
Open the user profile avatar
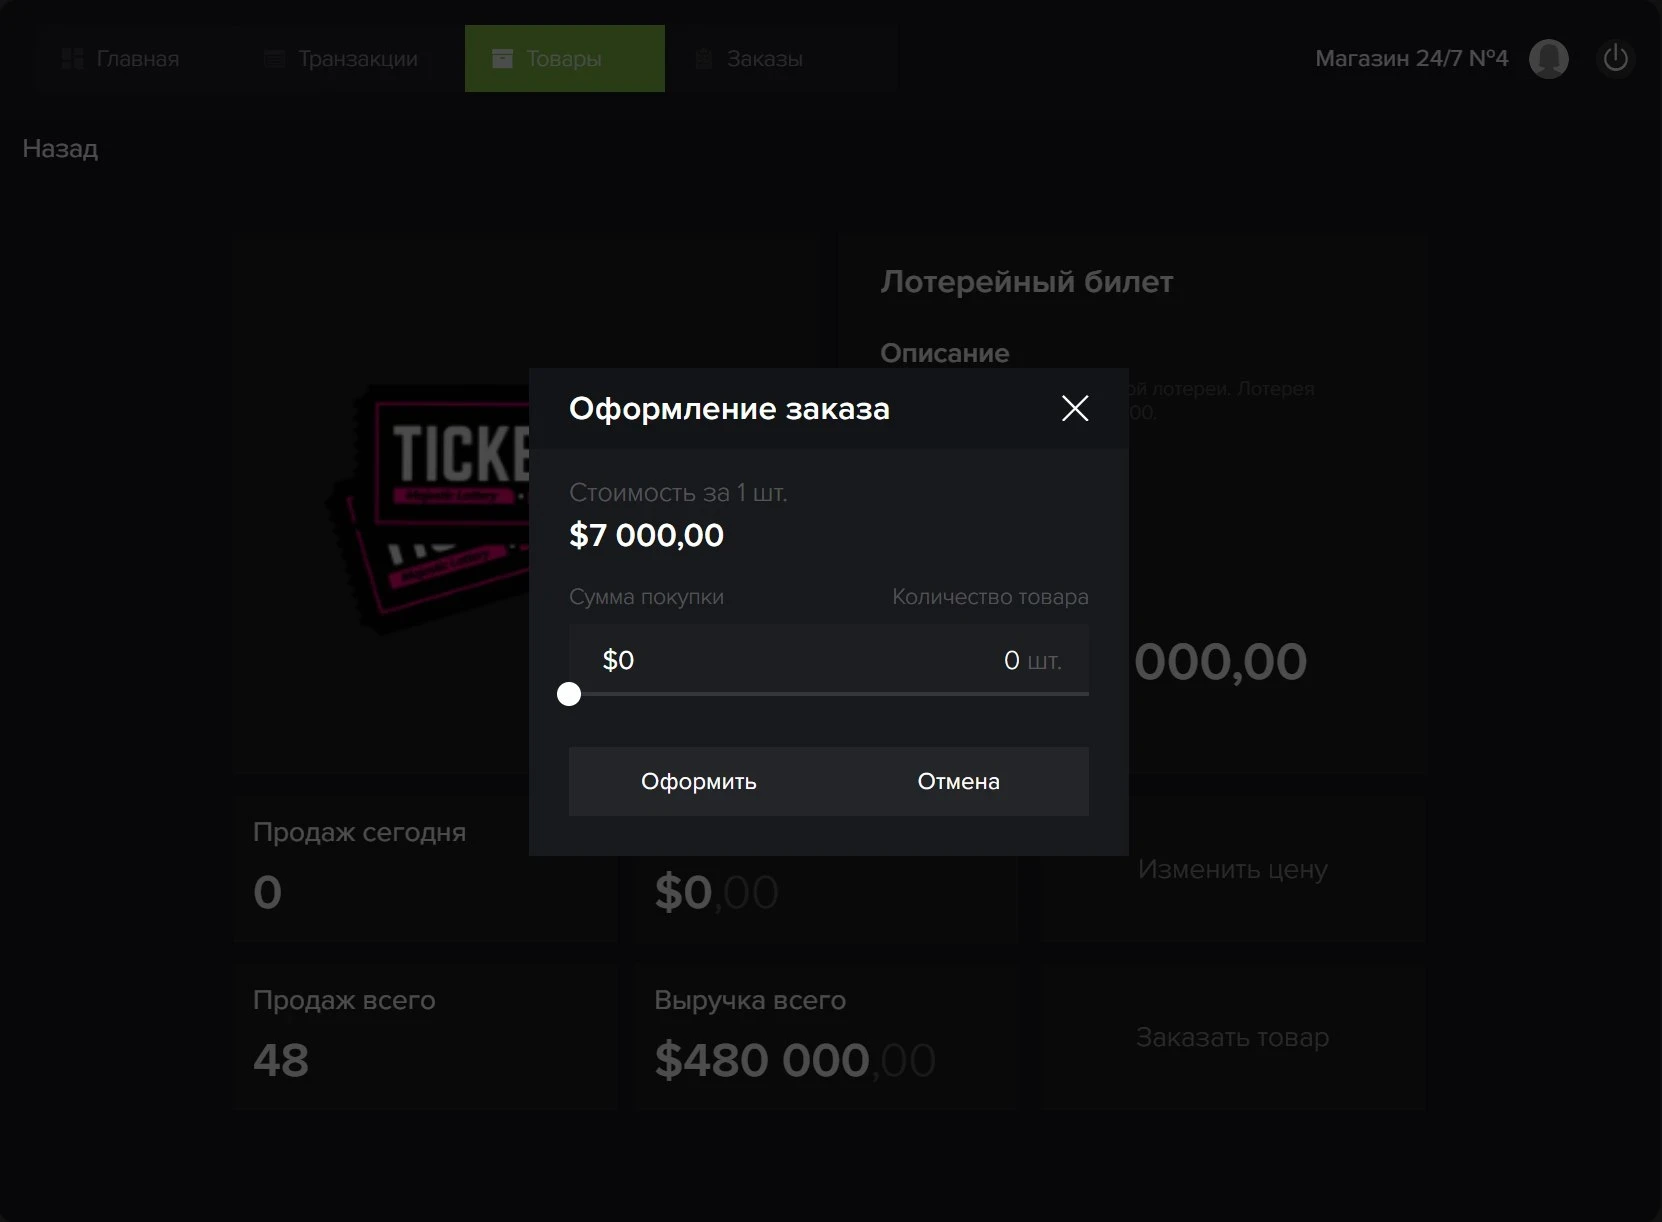1548,59
